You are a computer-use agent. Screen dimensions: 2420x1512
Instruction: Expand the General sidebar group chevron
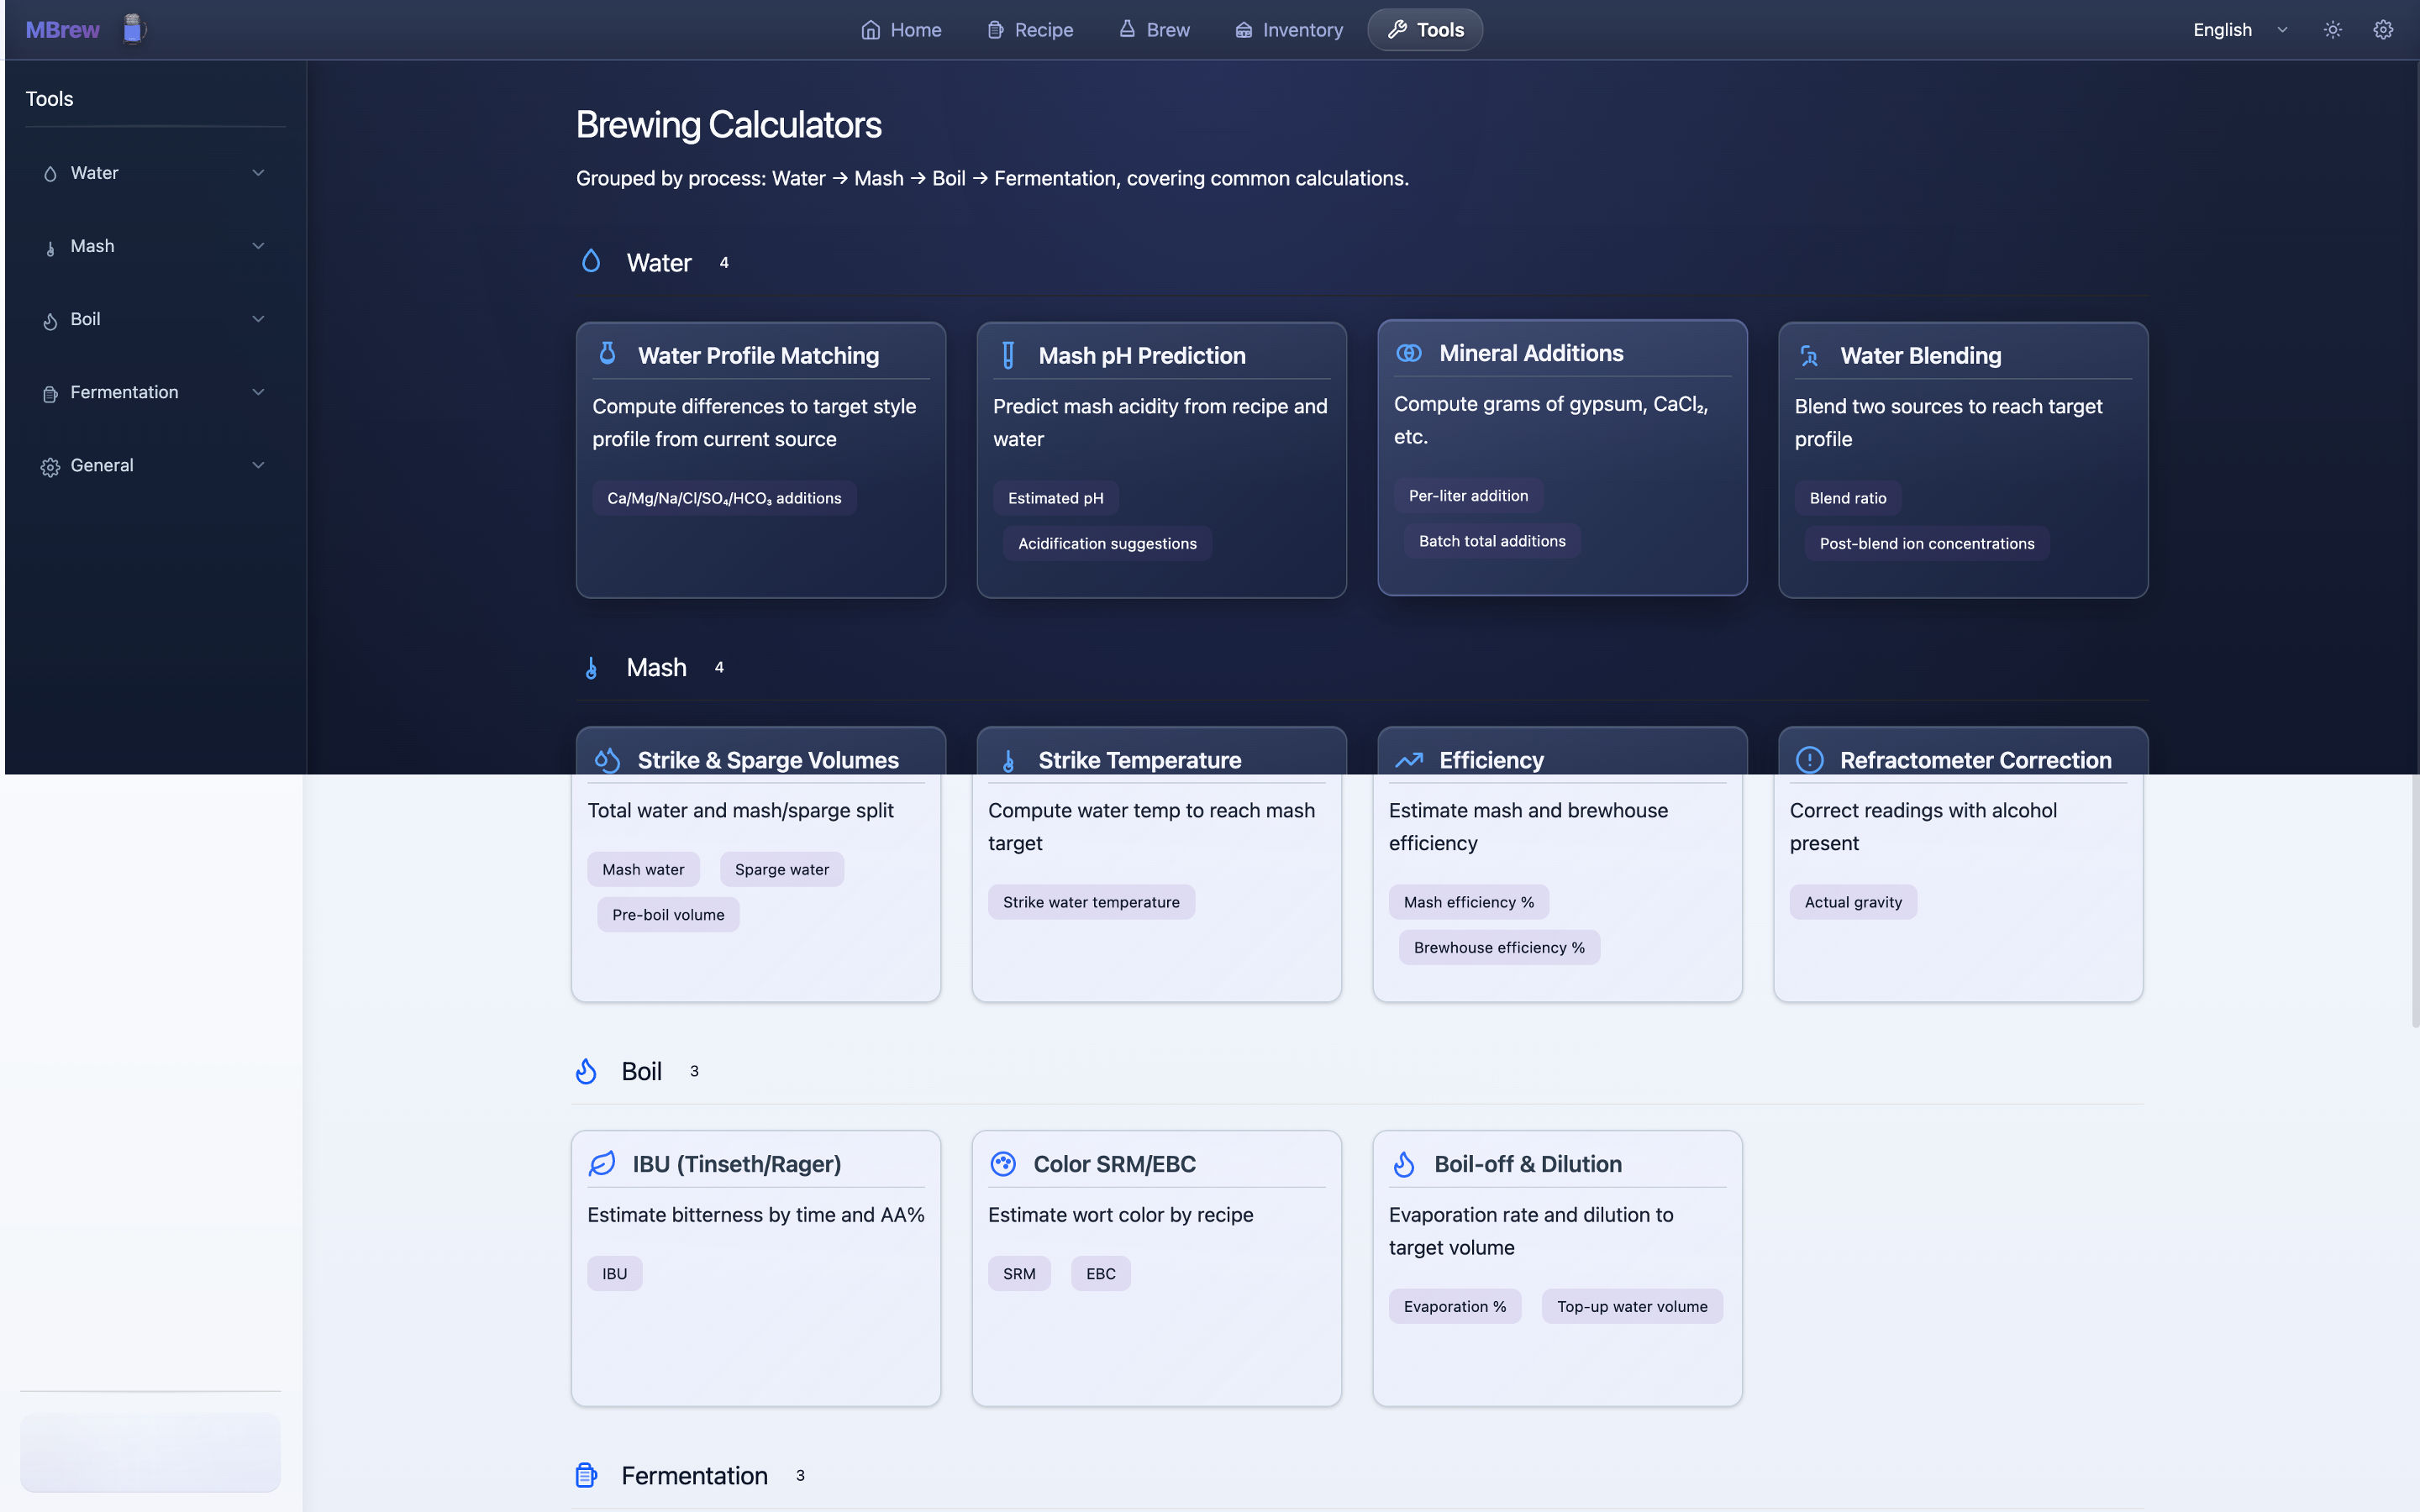click(258, 465)
